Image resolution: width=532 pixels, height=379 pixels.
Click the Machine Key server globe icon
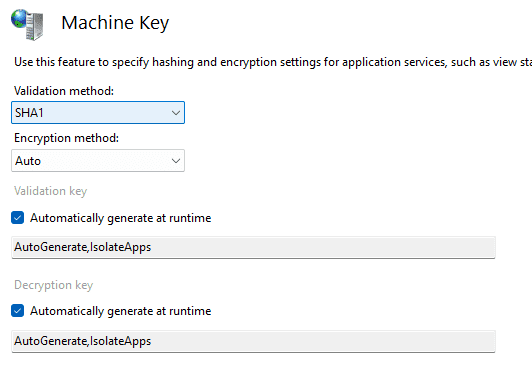27,24
